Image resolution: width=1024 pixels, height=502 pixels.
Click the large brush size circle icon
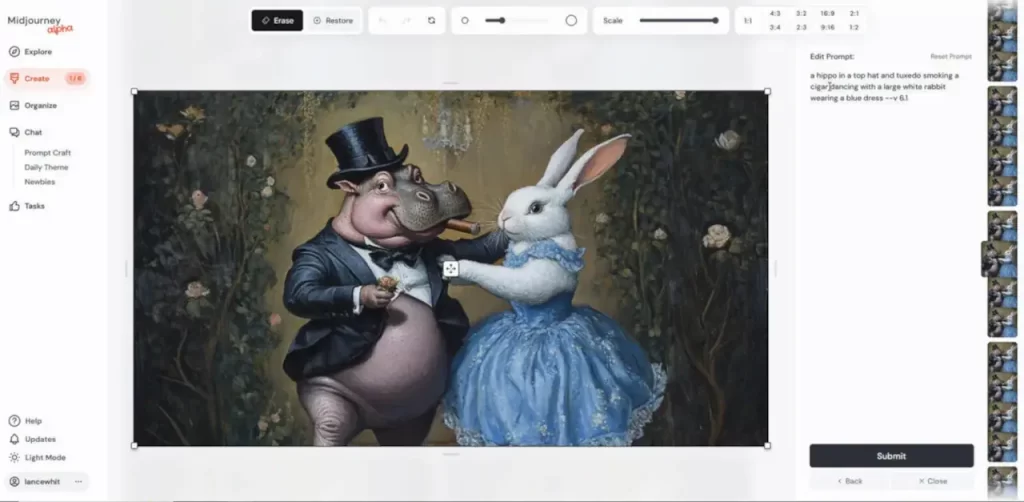click(571, 20)
